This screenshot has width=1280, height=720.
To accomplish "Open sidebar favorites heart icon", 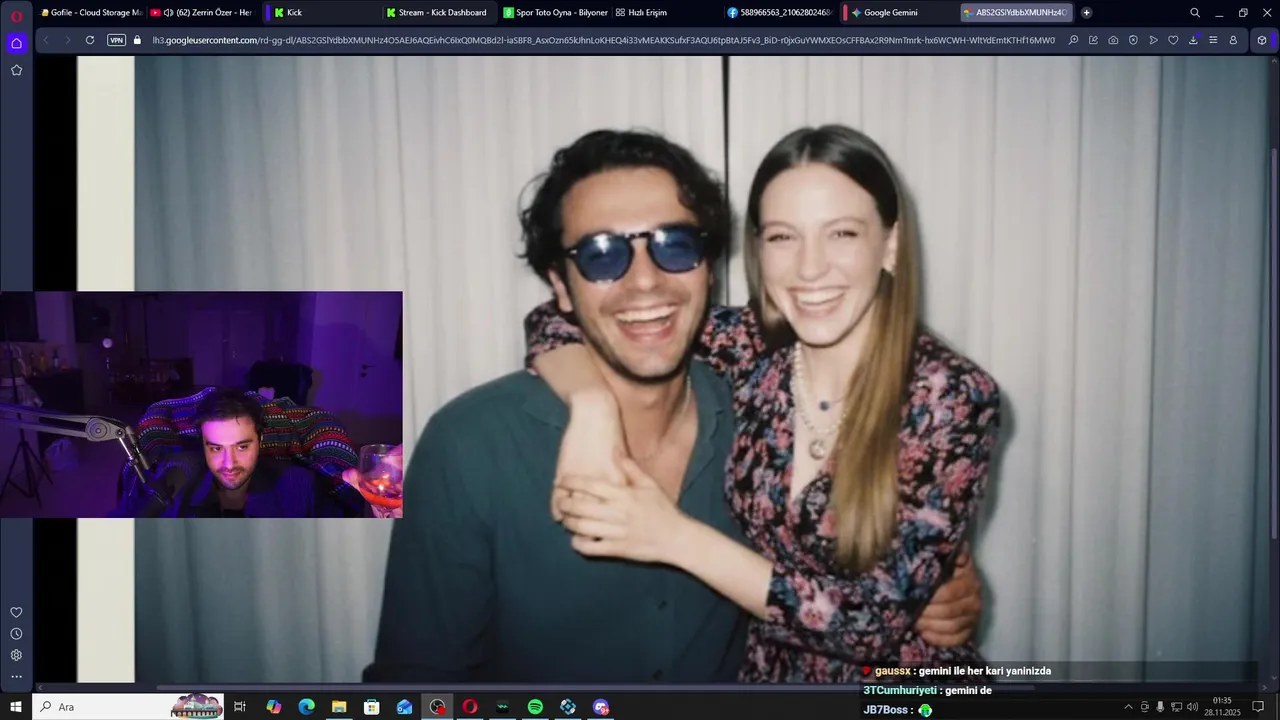I will coord(16,612).
